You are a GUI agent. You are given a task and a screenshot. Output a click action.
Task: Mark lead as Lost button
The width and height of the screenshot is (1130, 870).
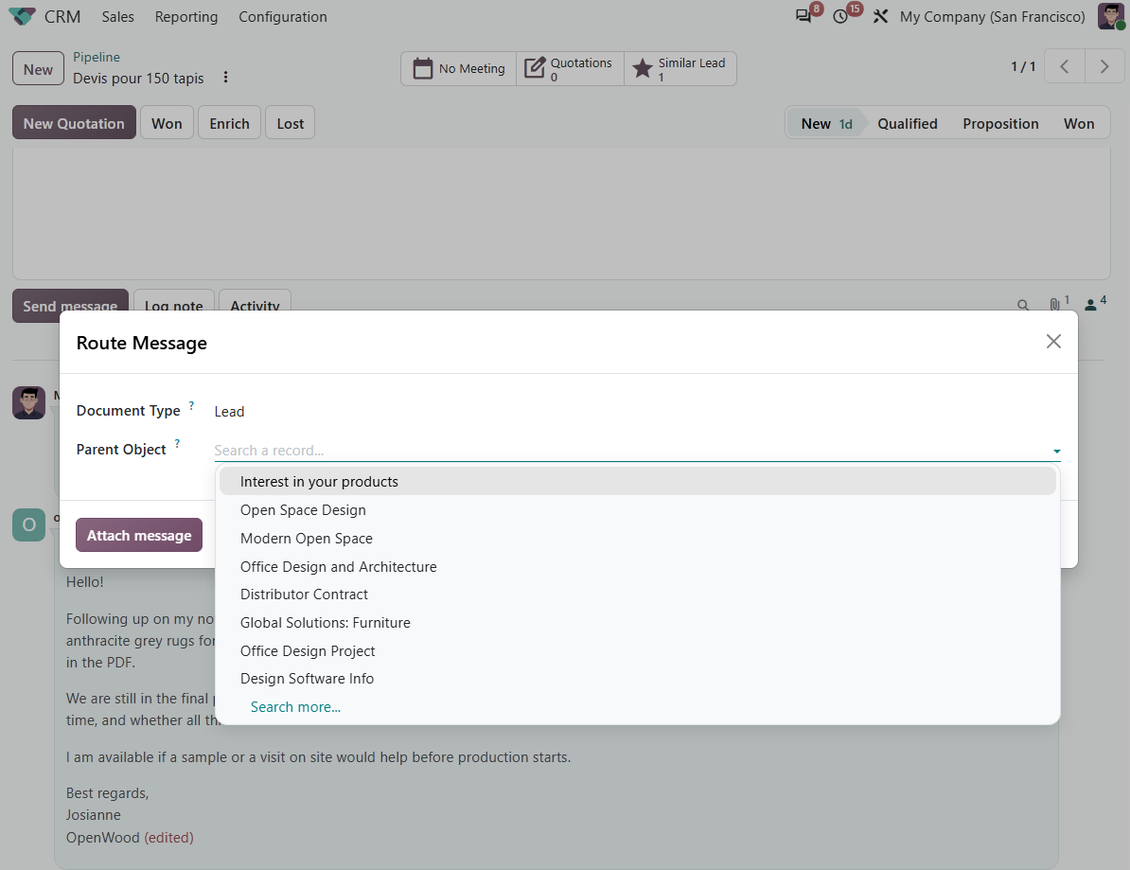(290, 123)
